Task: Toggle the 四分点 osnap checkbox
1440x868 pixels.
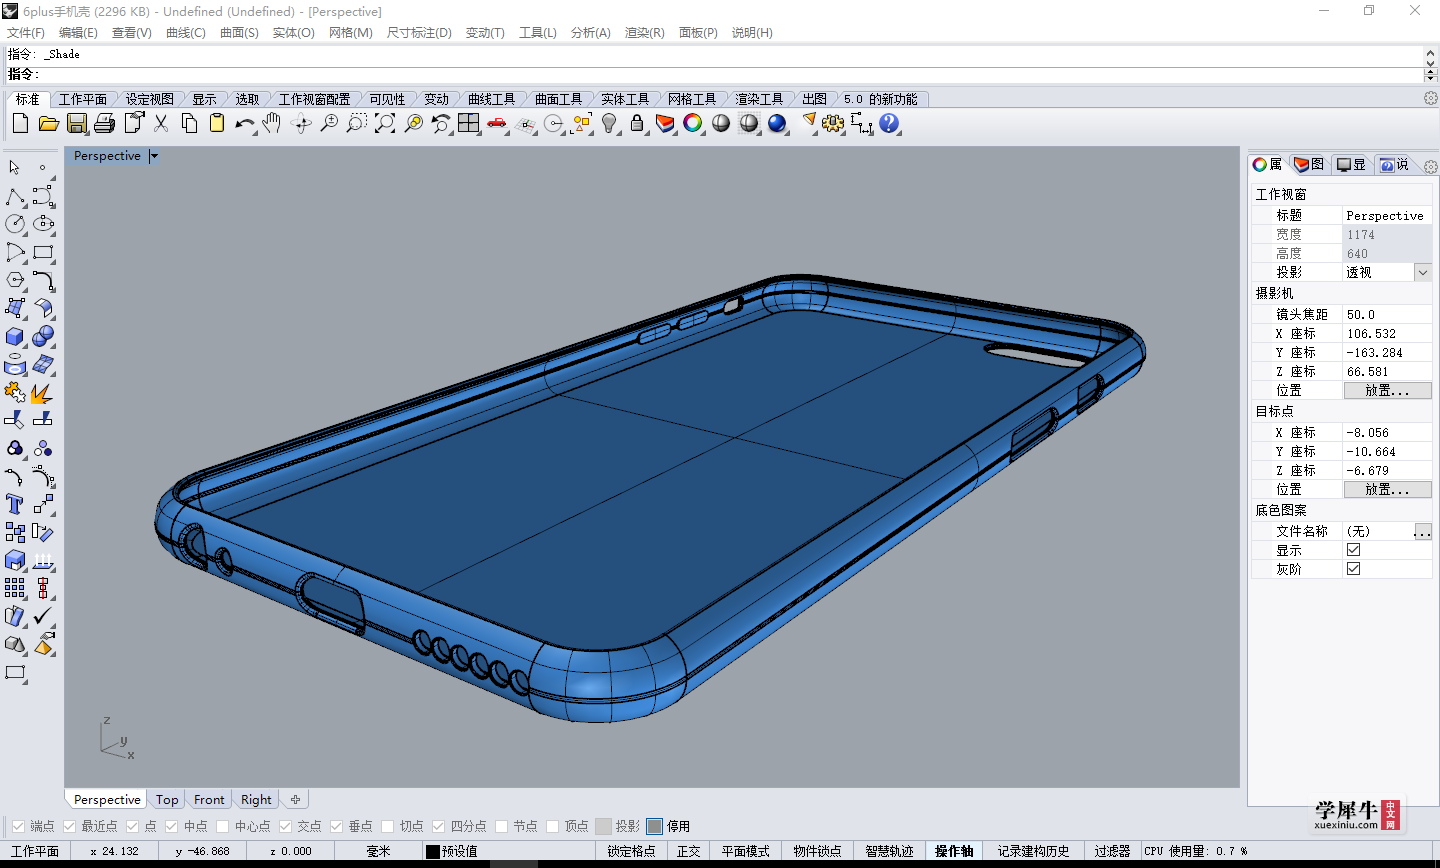Action: pos(438,826)
